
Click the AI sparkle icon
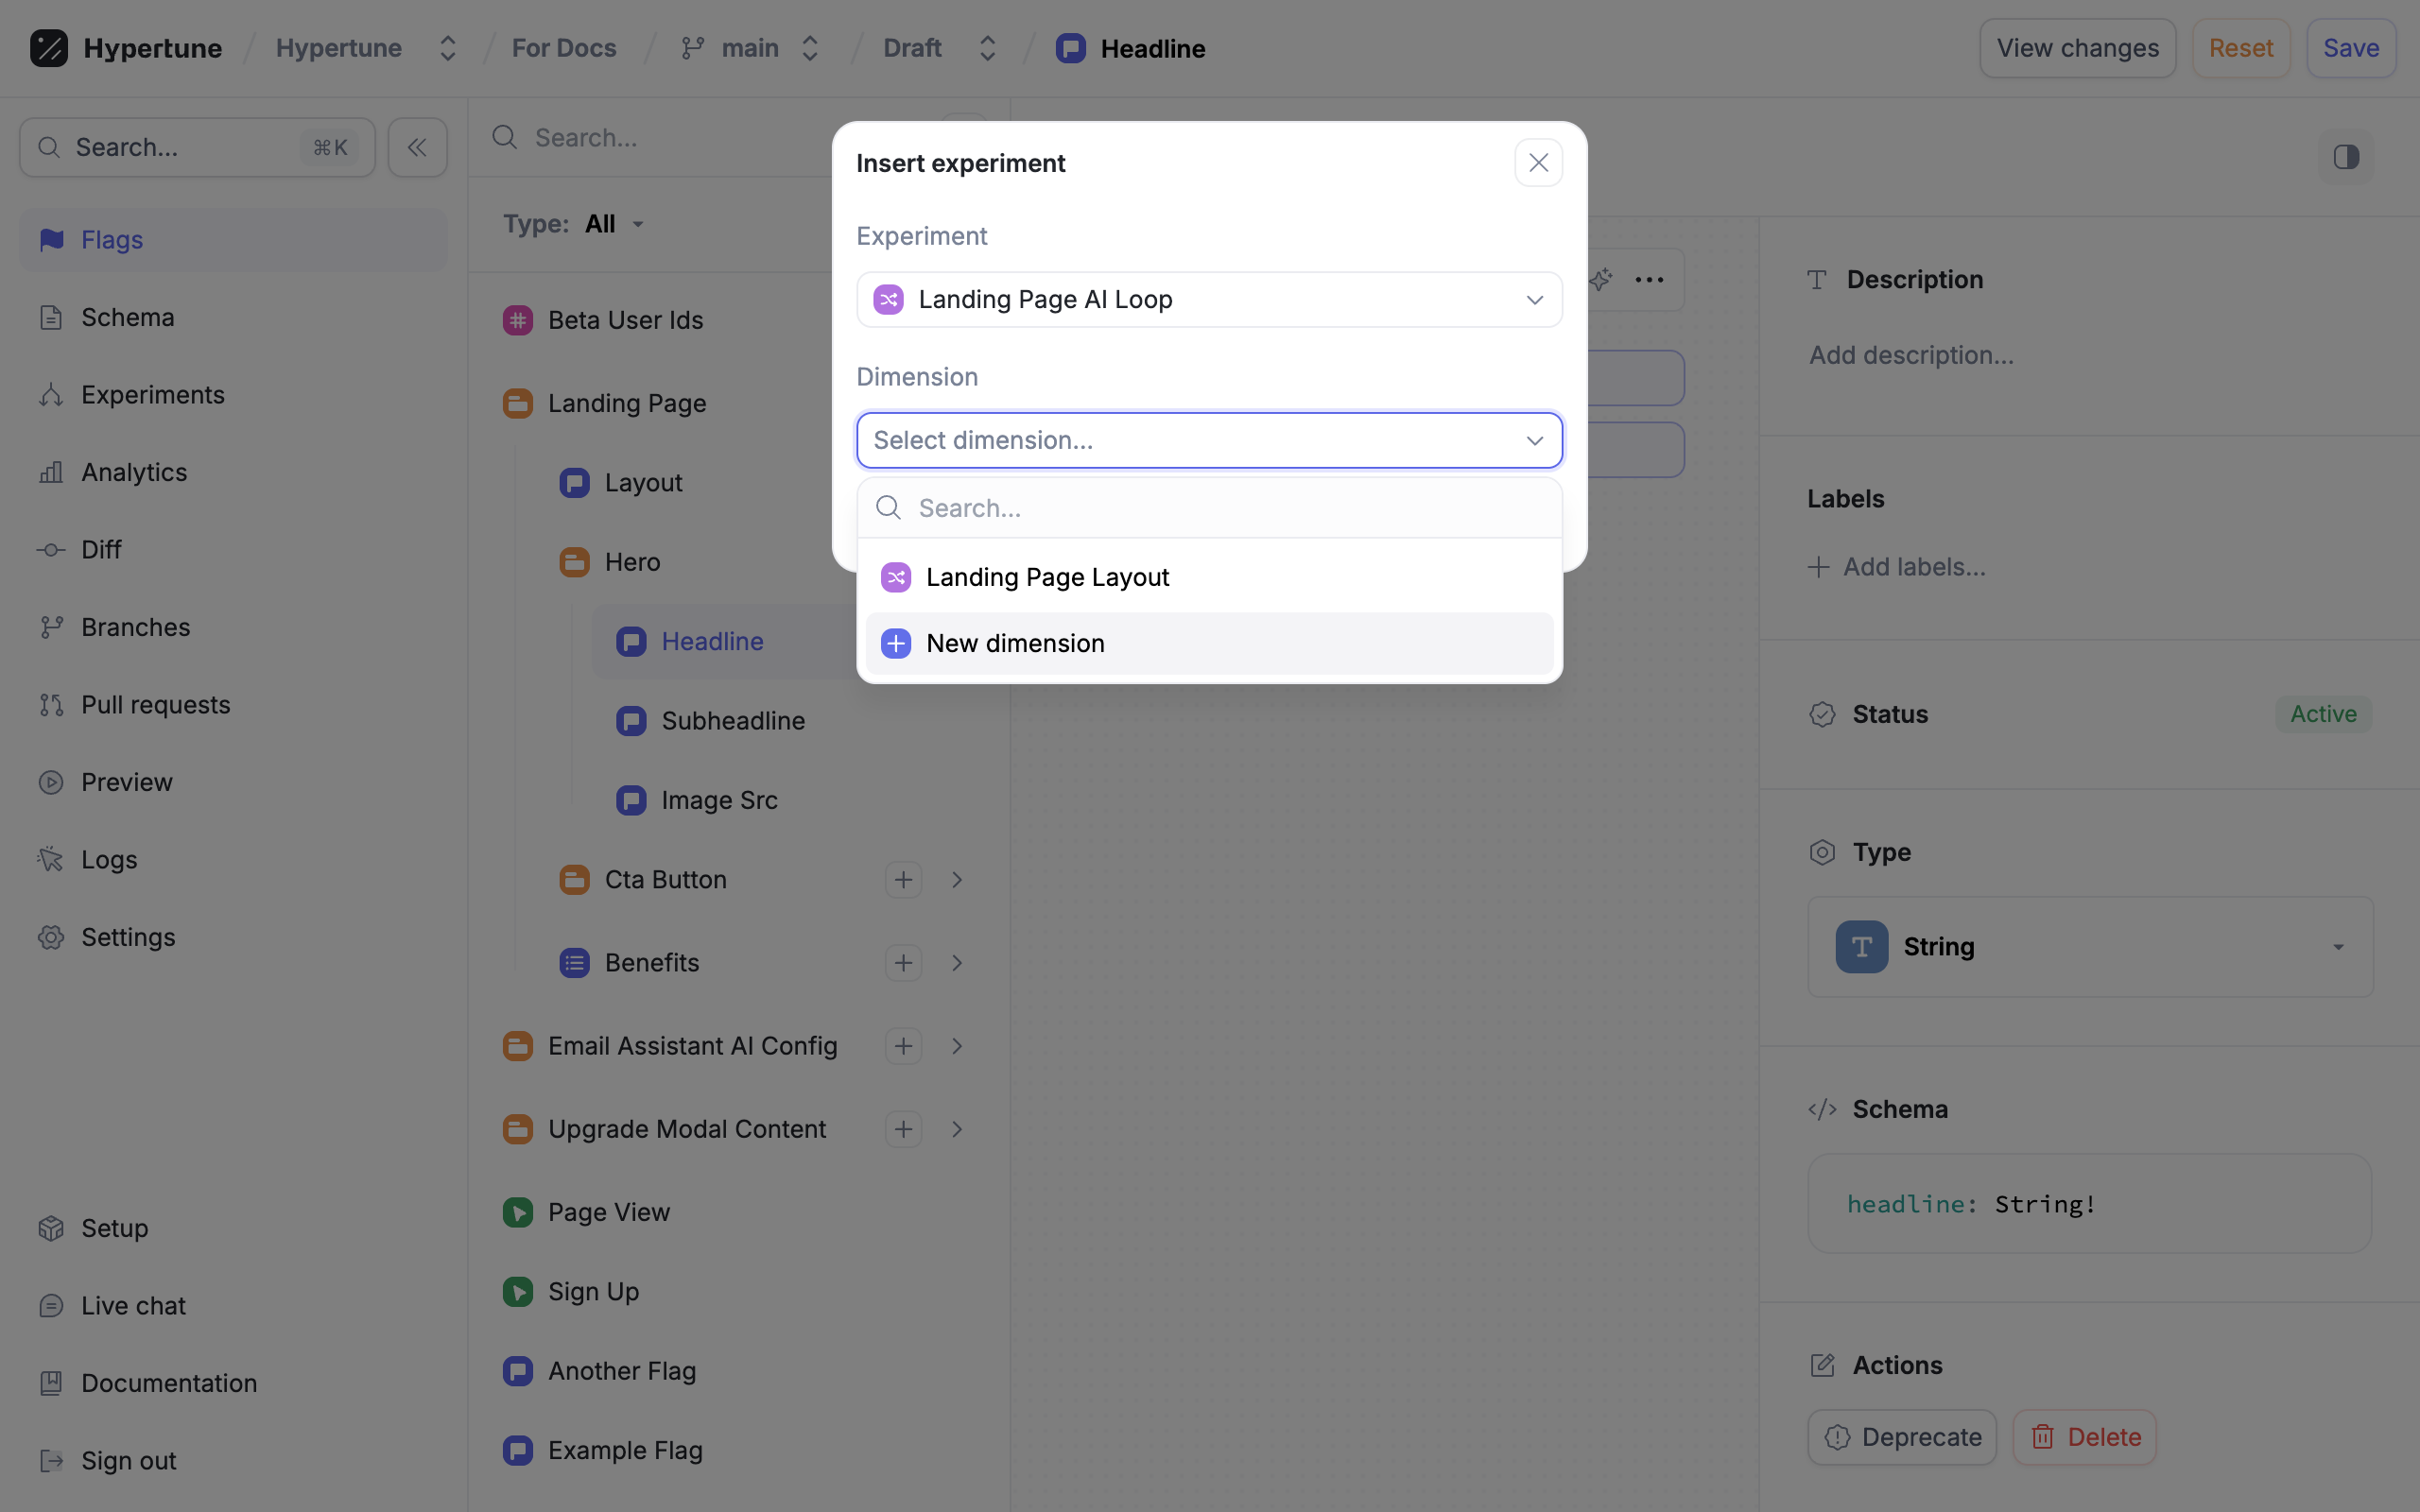1601,280
